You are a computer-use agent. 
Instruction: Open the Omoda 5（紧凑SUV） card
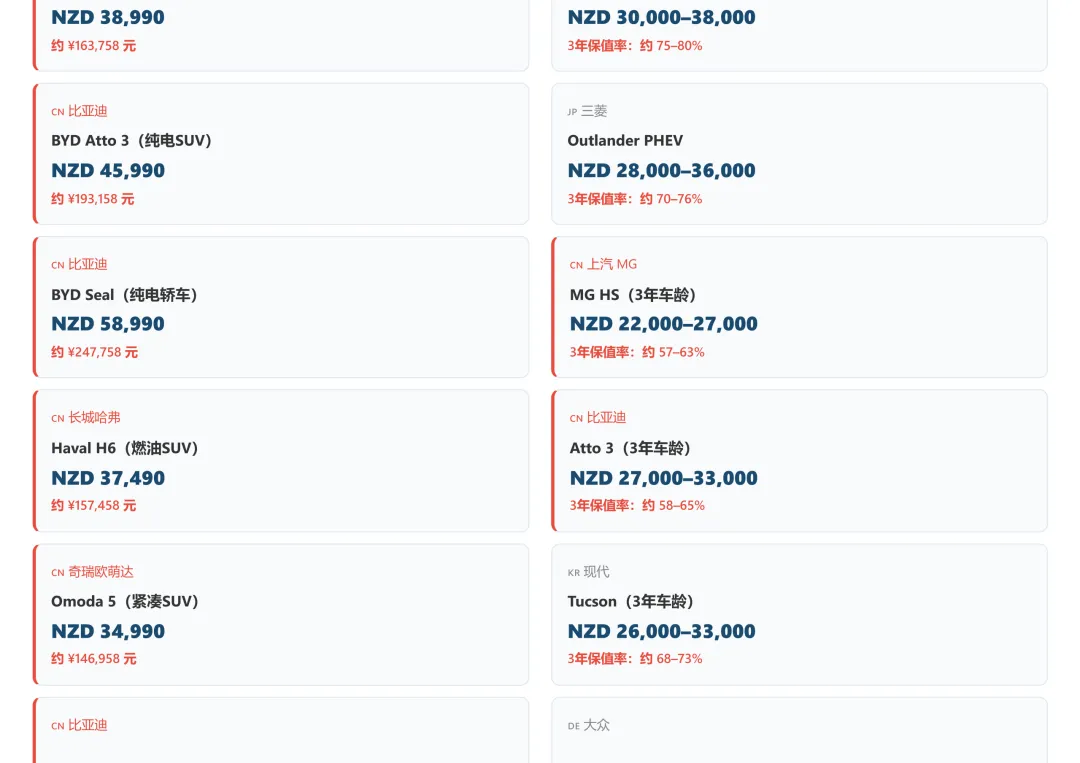click(125, 602)
